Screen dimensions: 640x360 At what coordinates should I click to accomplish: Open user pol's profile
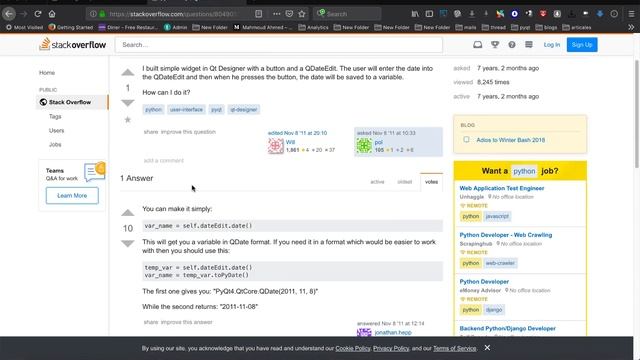378,142
